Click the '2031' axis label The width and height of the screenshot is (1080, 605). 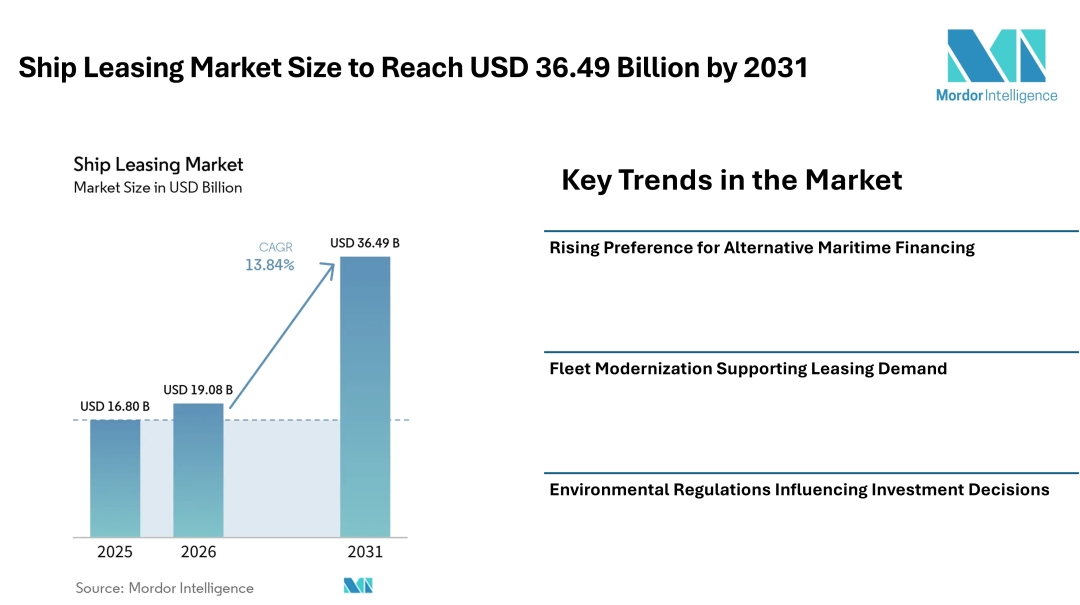click(365, 552)
